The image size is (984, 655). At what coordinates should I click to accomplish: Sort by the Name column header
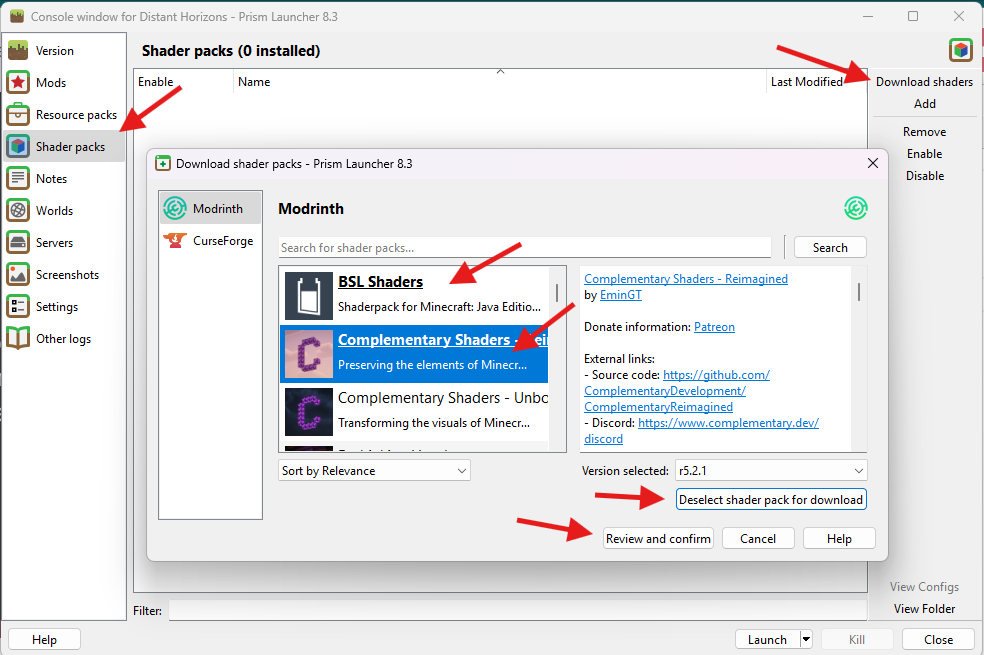tap(500, 82)
